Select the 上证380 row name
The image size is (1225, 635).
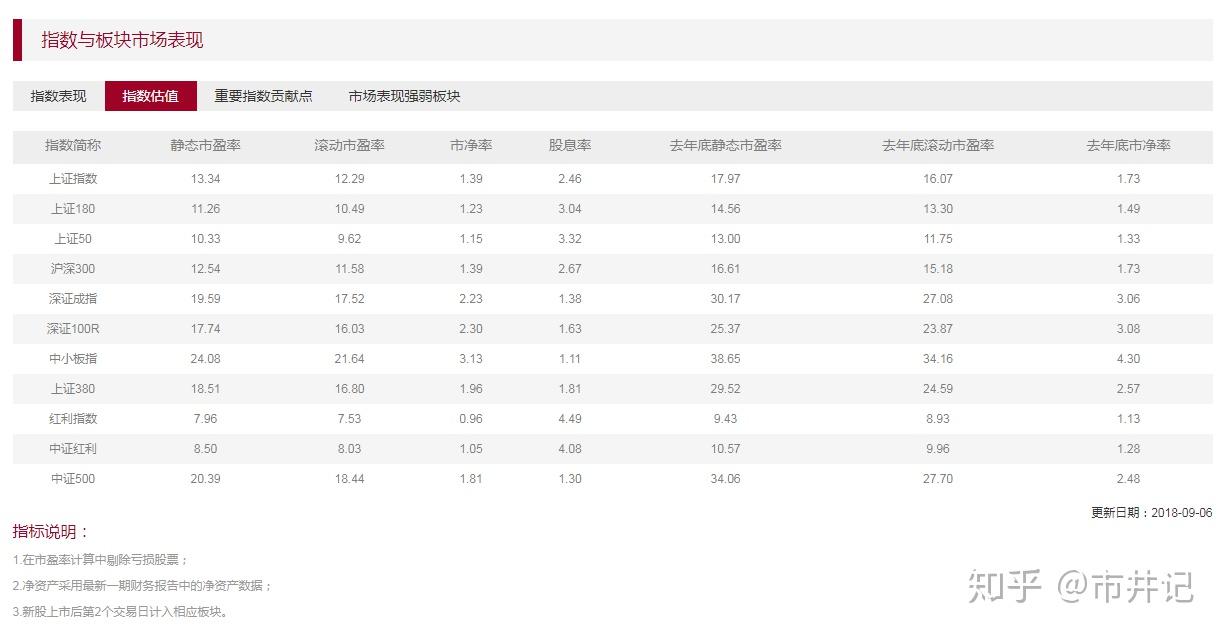pyautogui.click(x=73, y=389)
